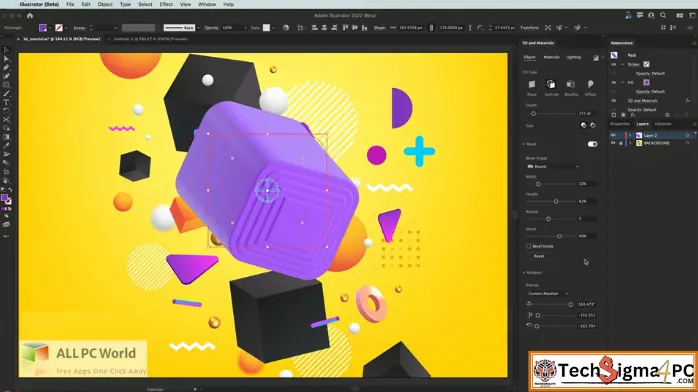Switch to the Properties tab
This screenshot has width=698, height=392.
pos(620,124)
